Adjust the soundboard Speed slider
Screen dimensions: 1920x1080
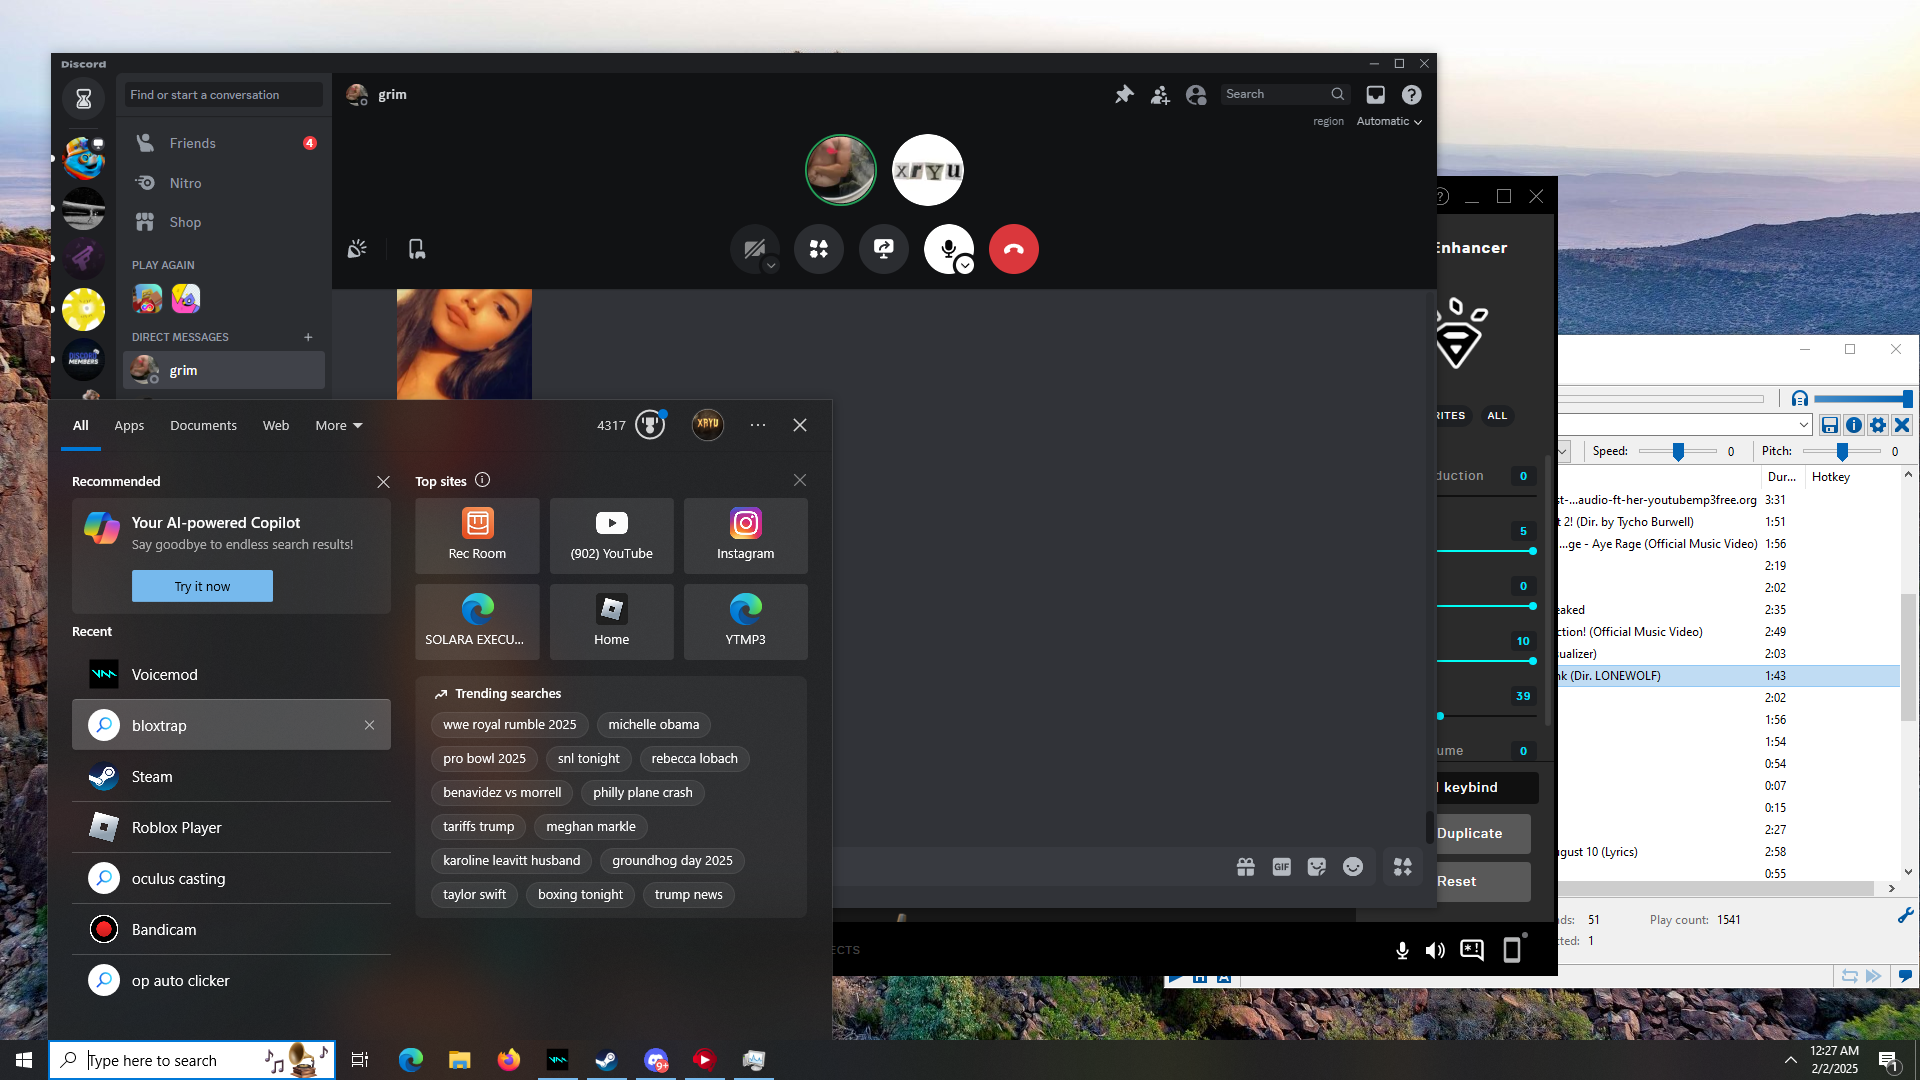pos(1678,451)
